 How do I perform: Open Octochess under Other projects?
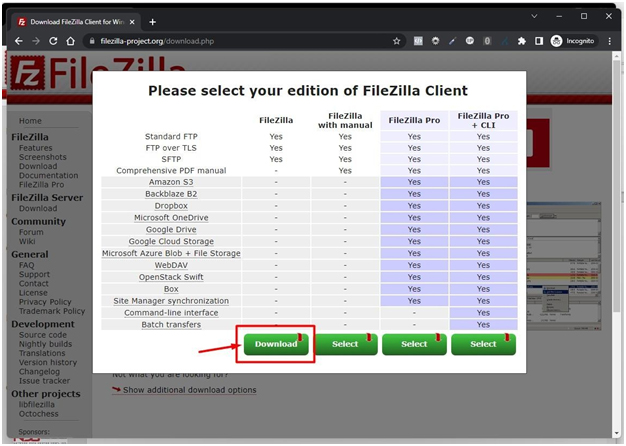click(38, 414)
